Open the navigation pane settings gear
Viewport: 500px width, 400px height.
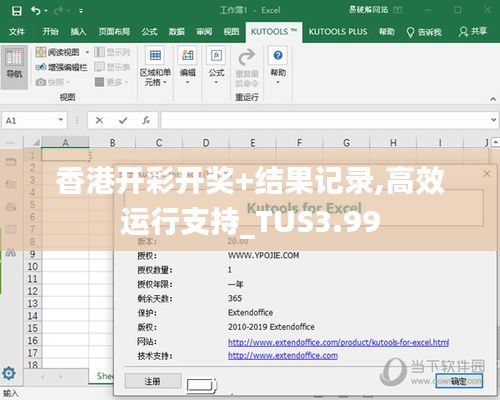click(9, 373)
